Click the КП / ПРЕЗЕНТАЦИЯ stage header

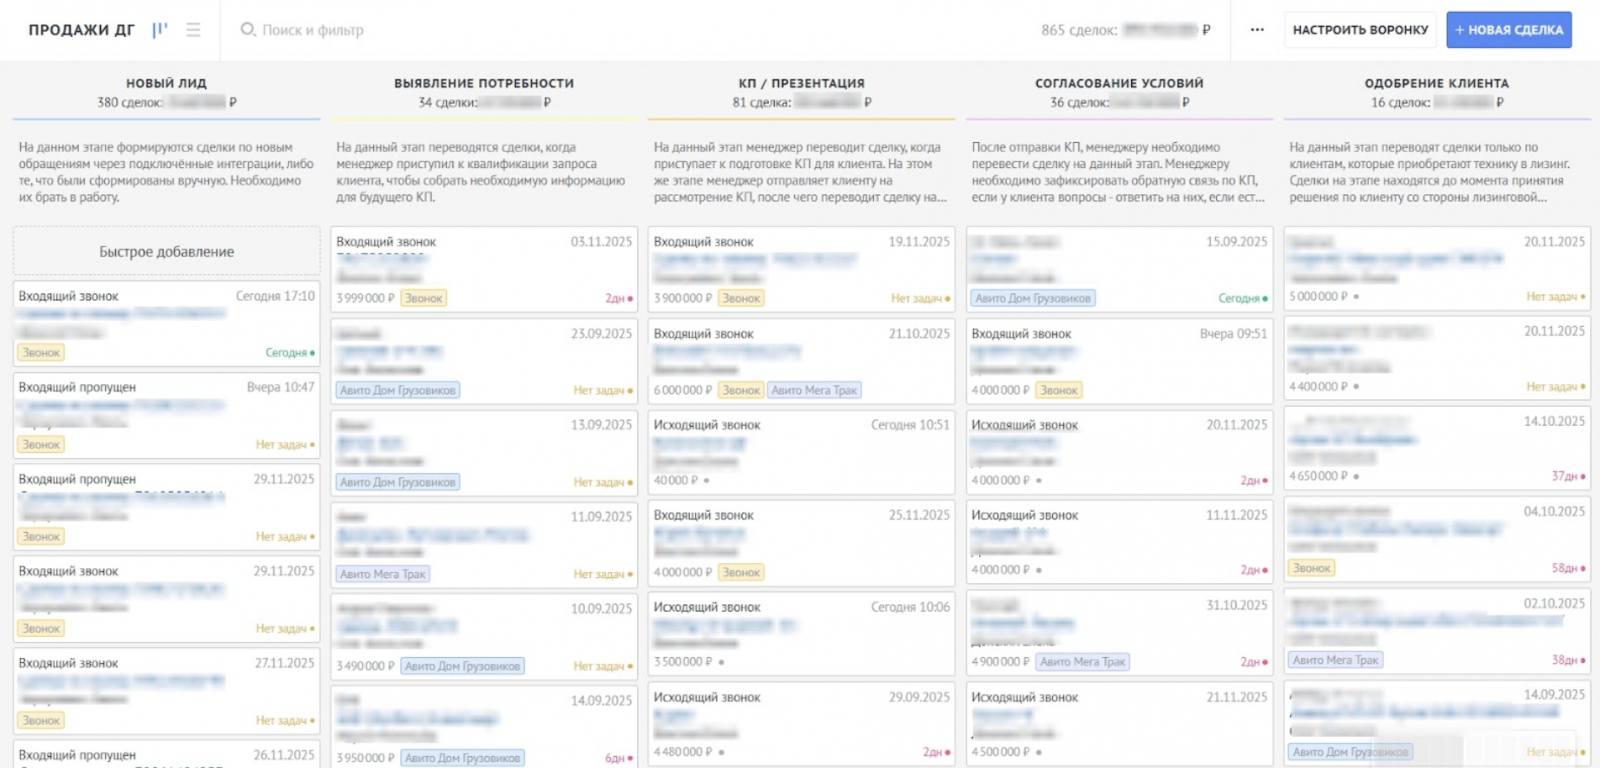(x=801, y=84)
